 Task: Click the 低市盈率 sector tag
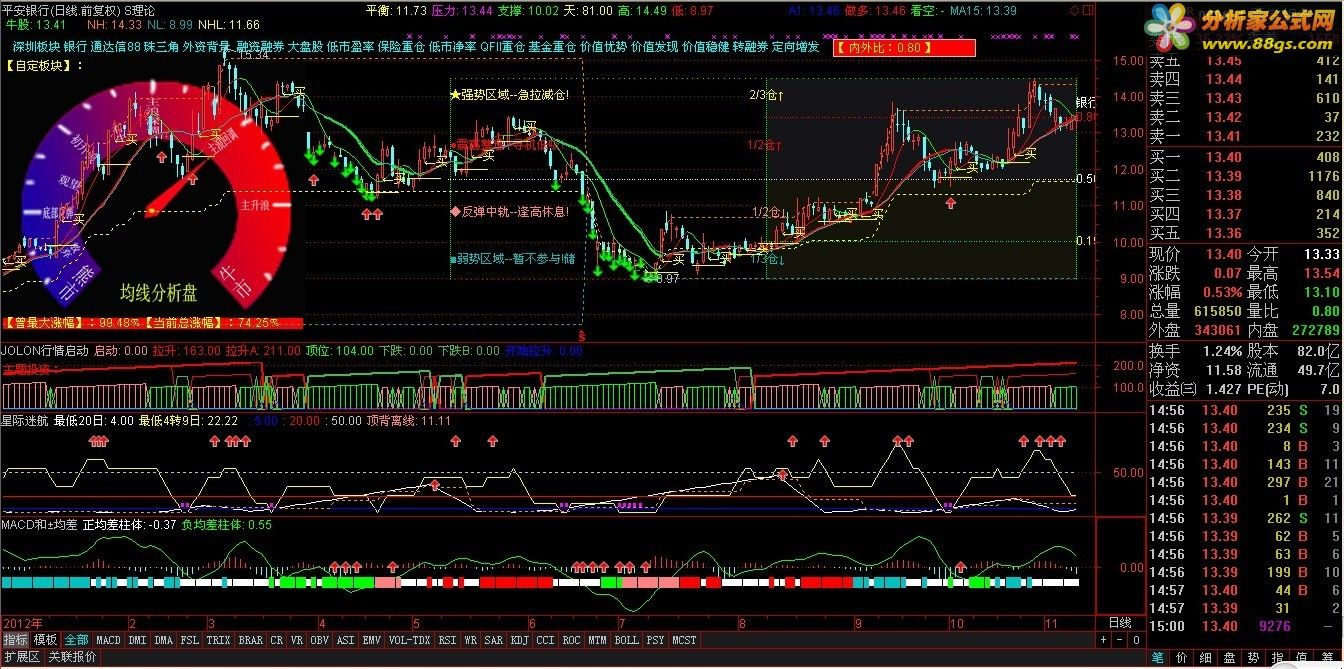click(350, 46)
